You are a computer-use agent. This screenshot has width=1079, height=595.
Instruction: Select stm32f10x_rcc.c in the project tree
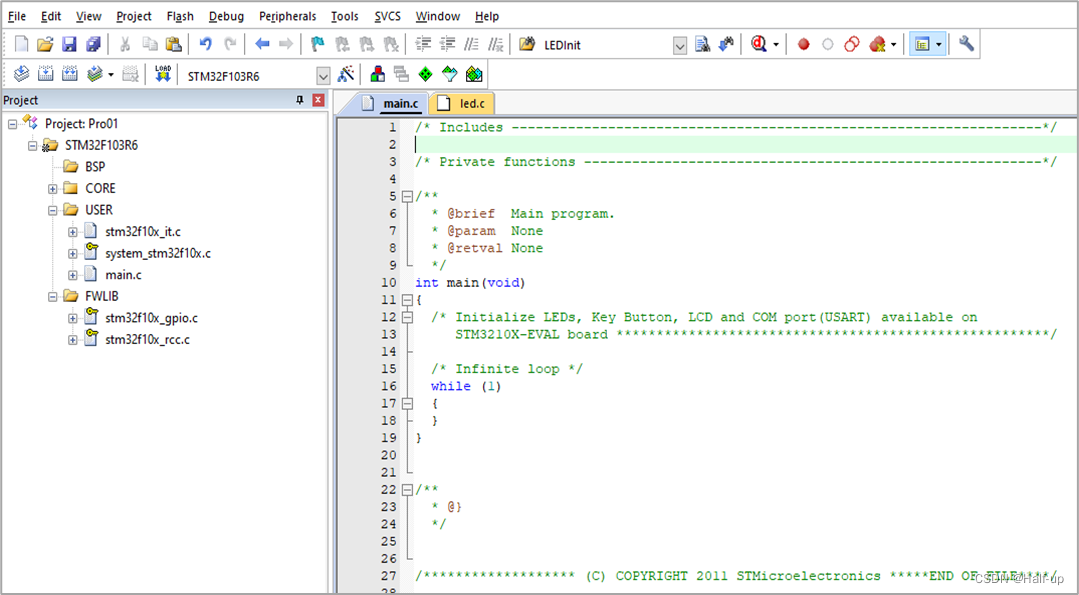pos(147,340)
